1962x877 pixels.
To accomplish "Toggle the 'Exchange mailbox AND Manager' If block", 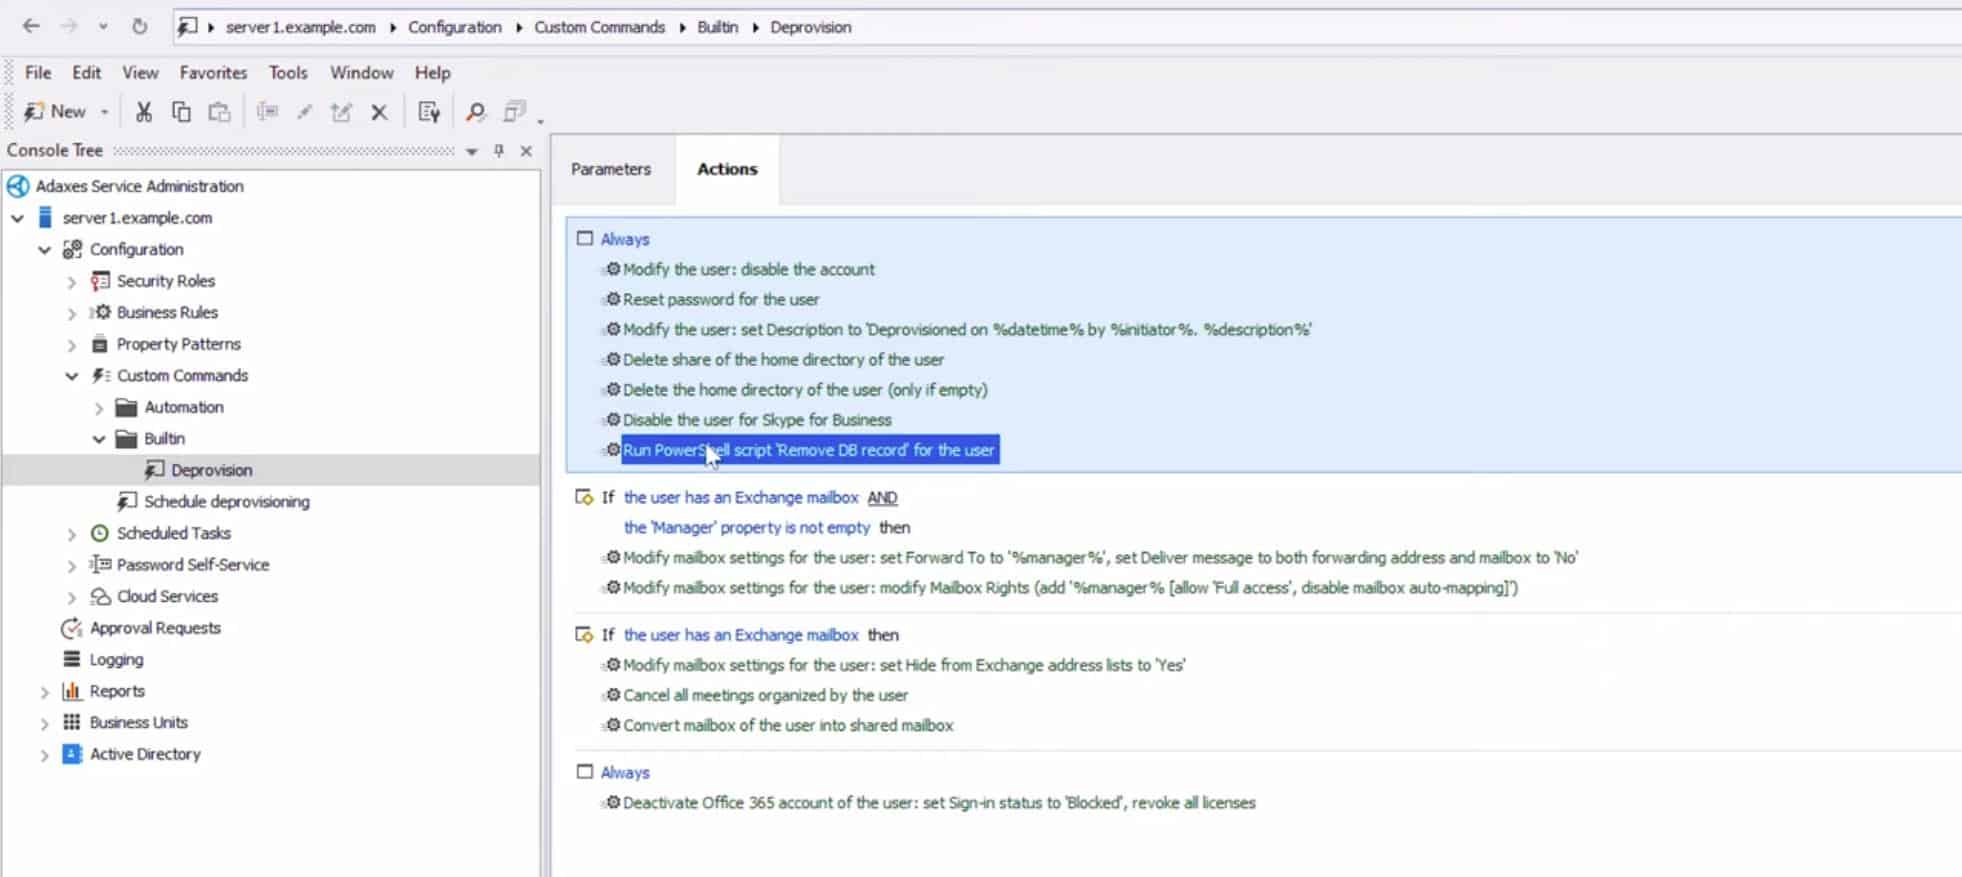I will coord(585,496).
